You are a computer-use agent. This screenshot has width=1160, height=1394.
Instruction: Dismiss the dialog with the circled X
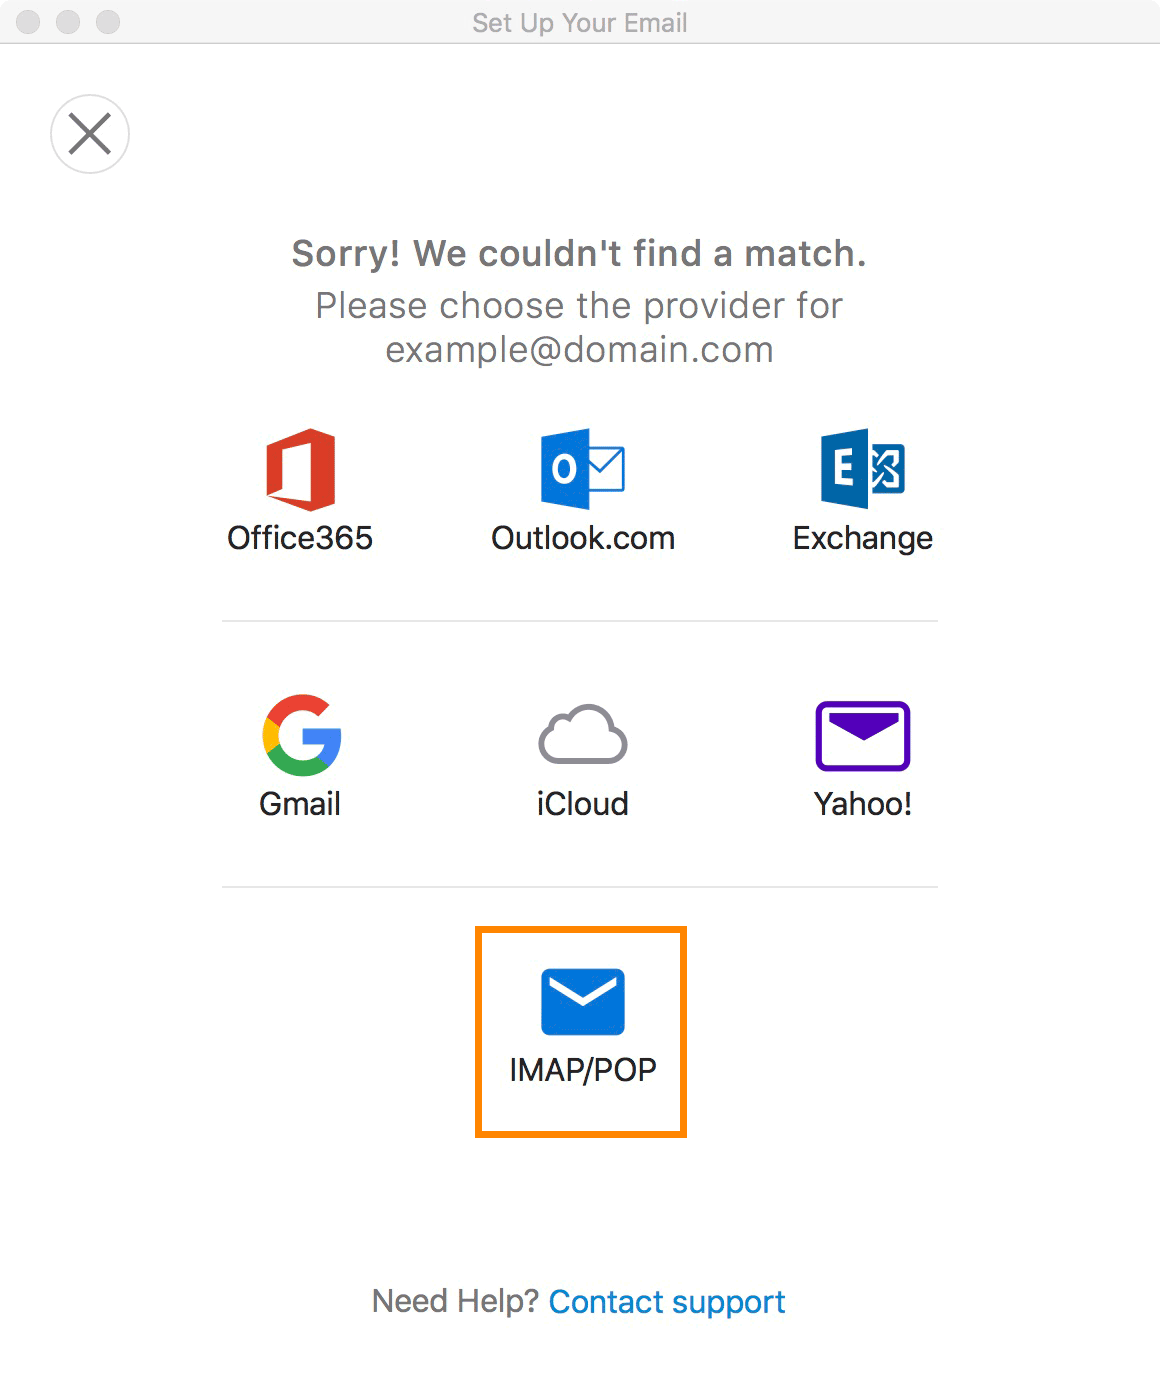pos(90,134)
